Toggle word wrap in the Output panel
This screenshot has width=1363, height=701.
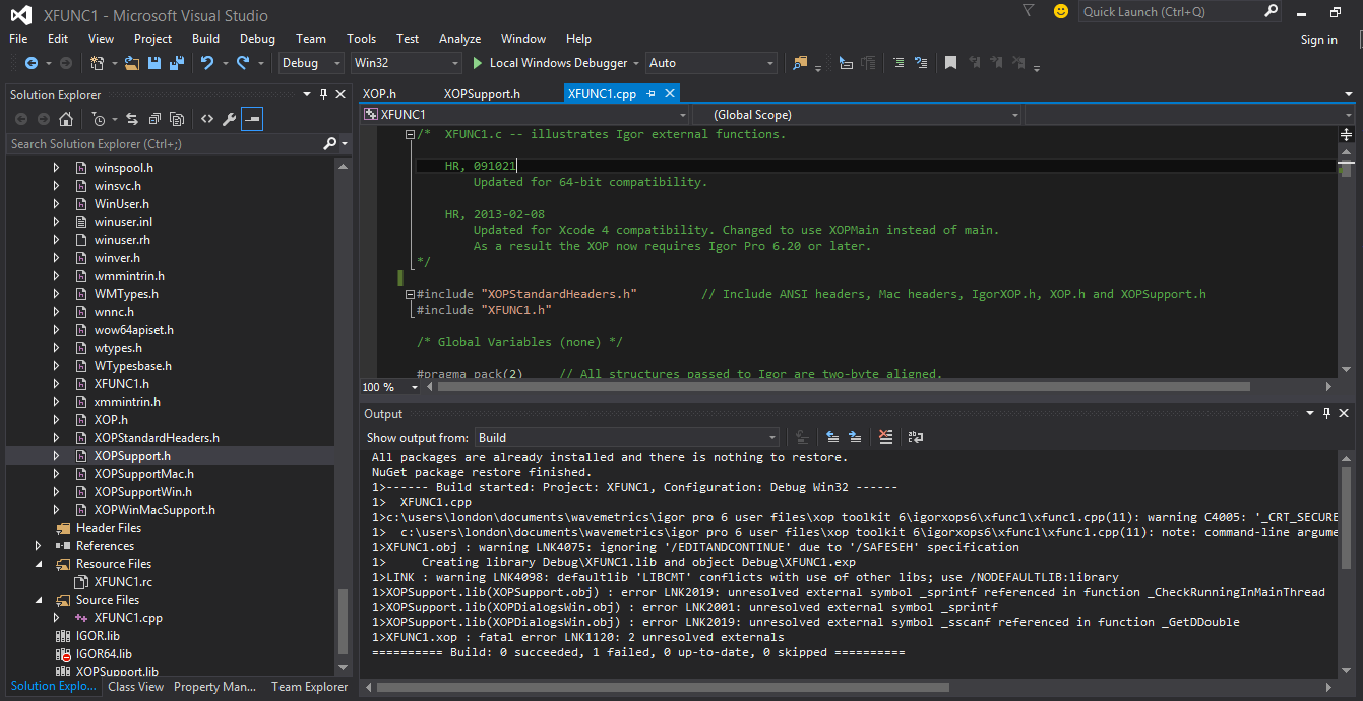pos(915,437)
